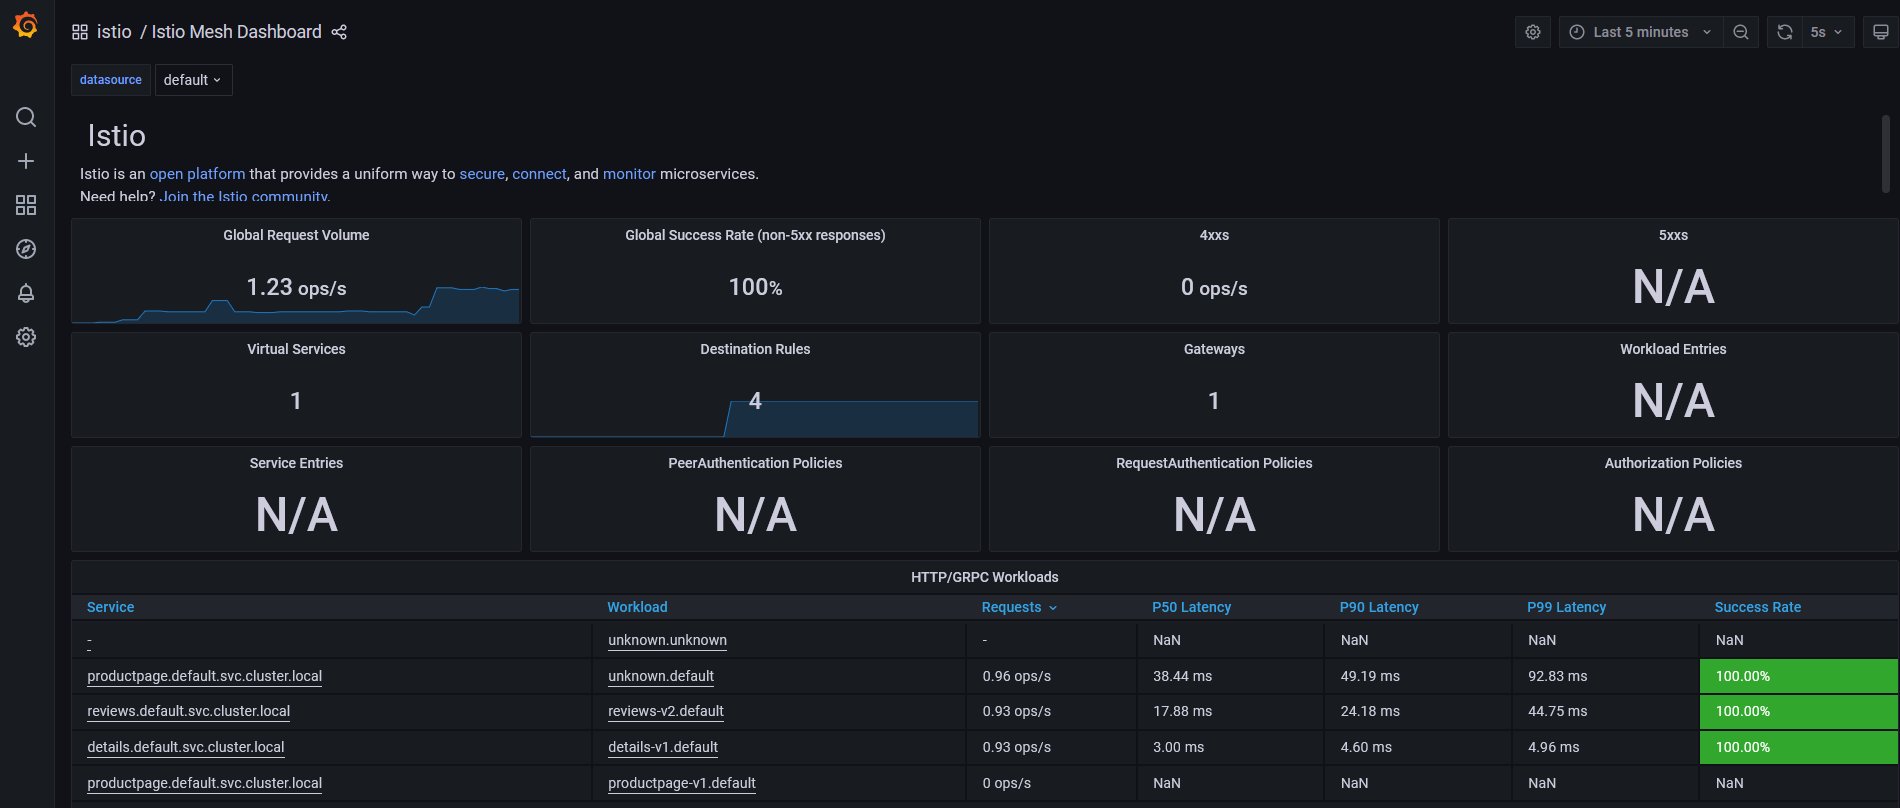The height and width of the screenshot is (808, 1900).
Task: Sort by Success Rate column
Action: click(1757, 607)
